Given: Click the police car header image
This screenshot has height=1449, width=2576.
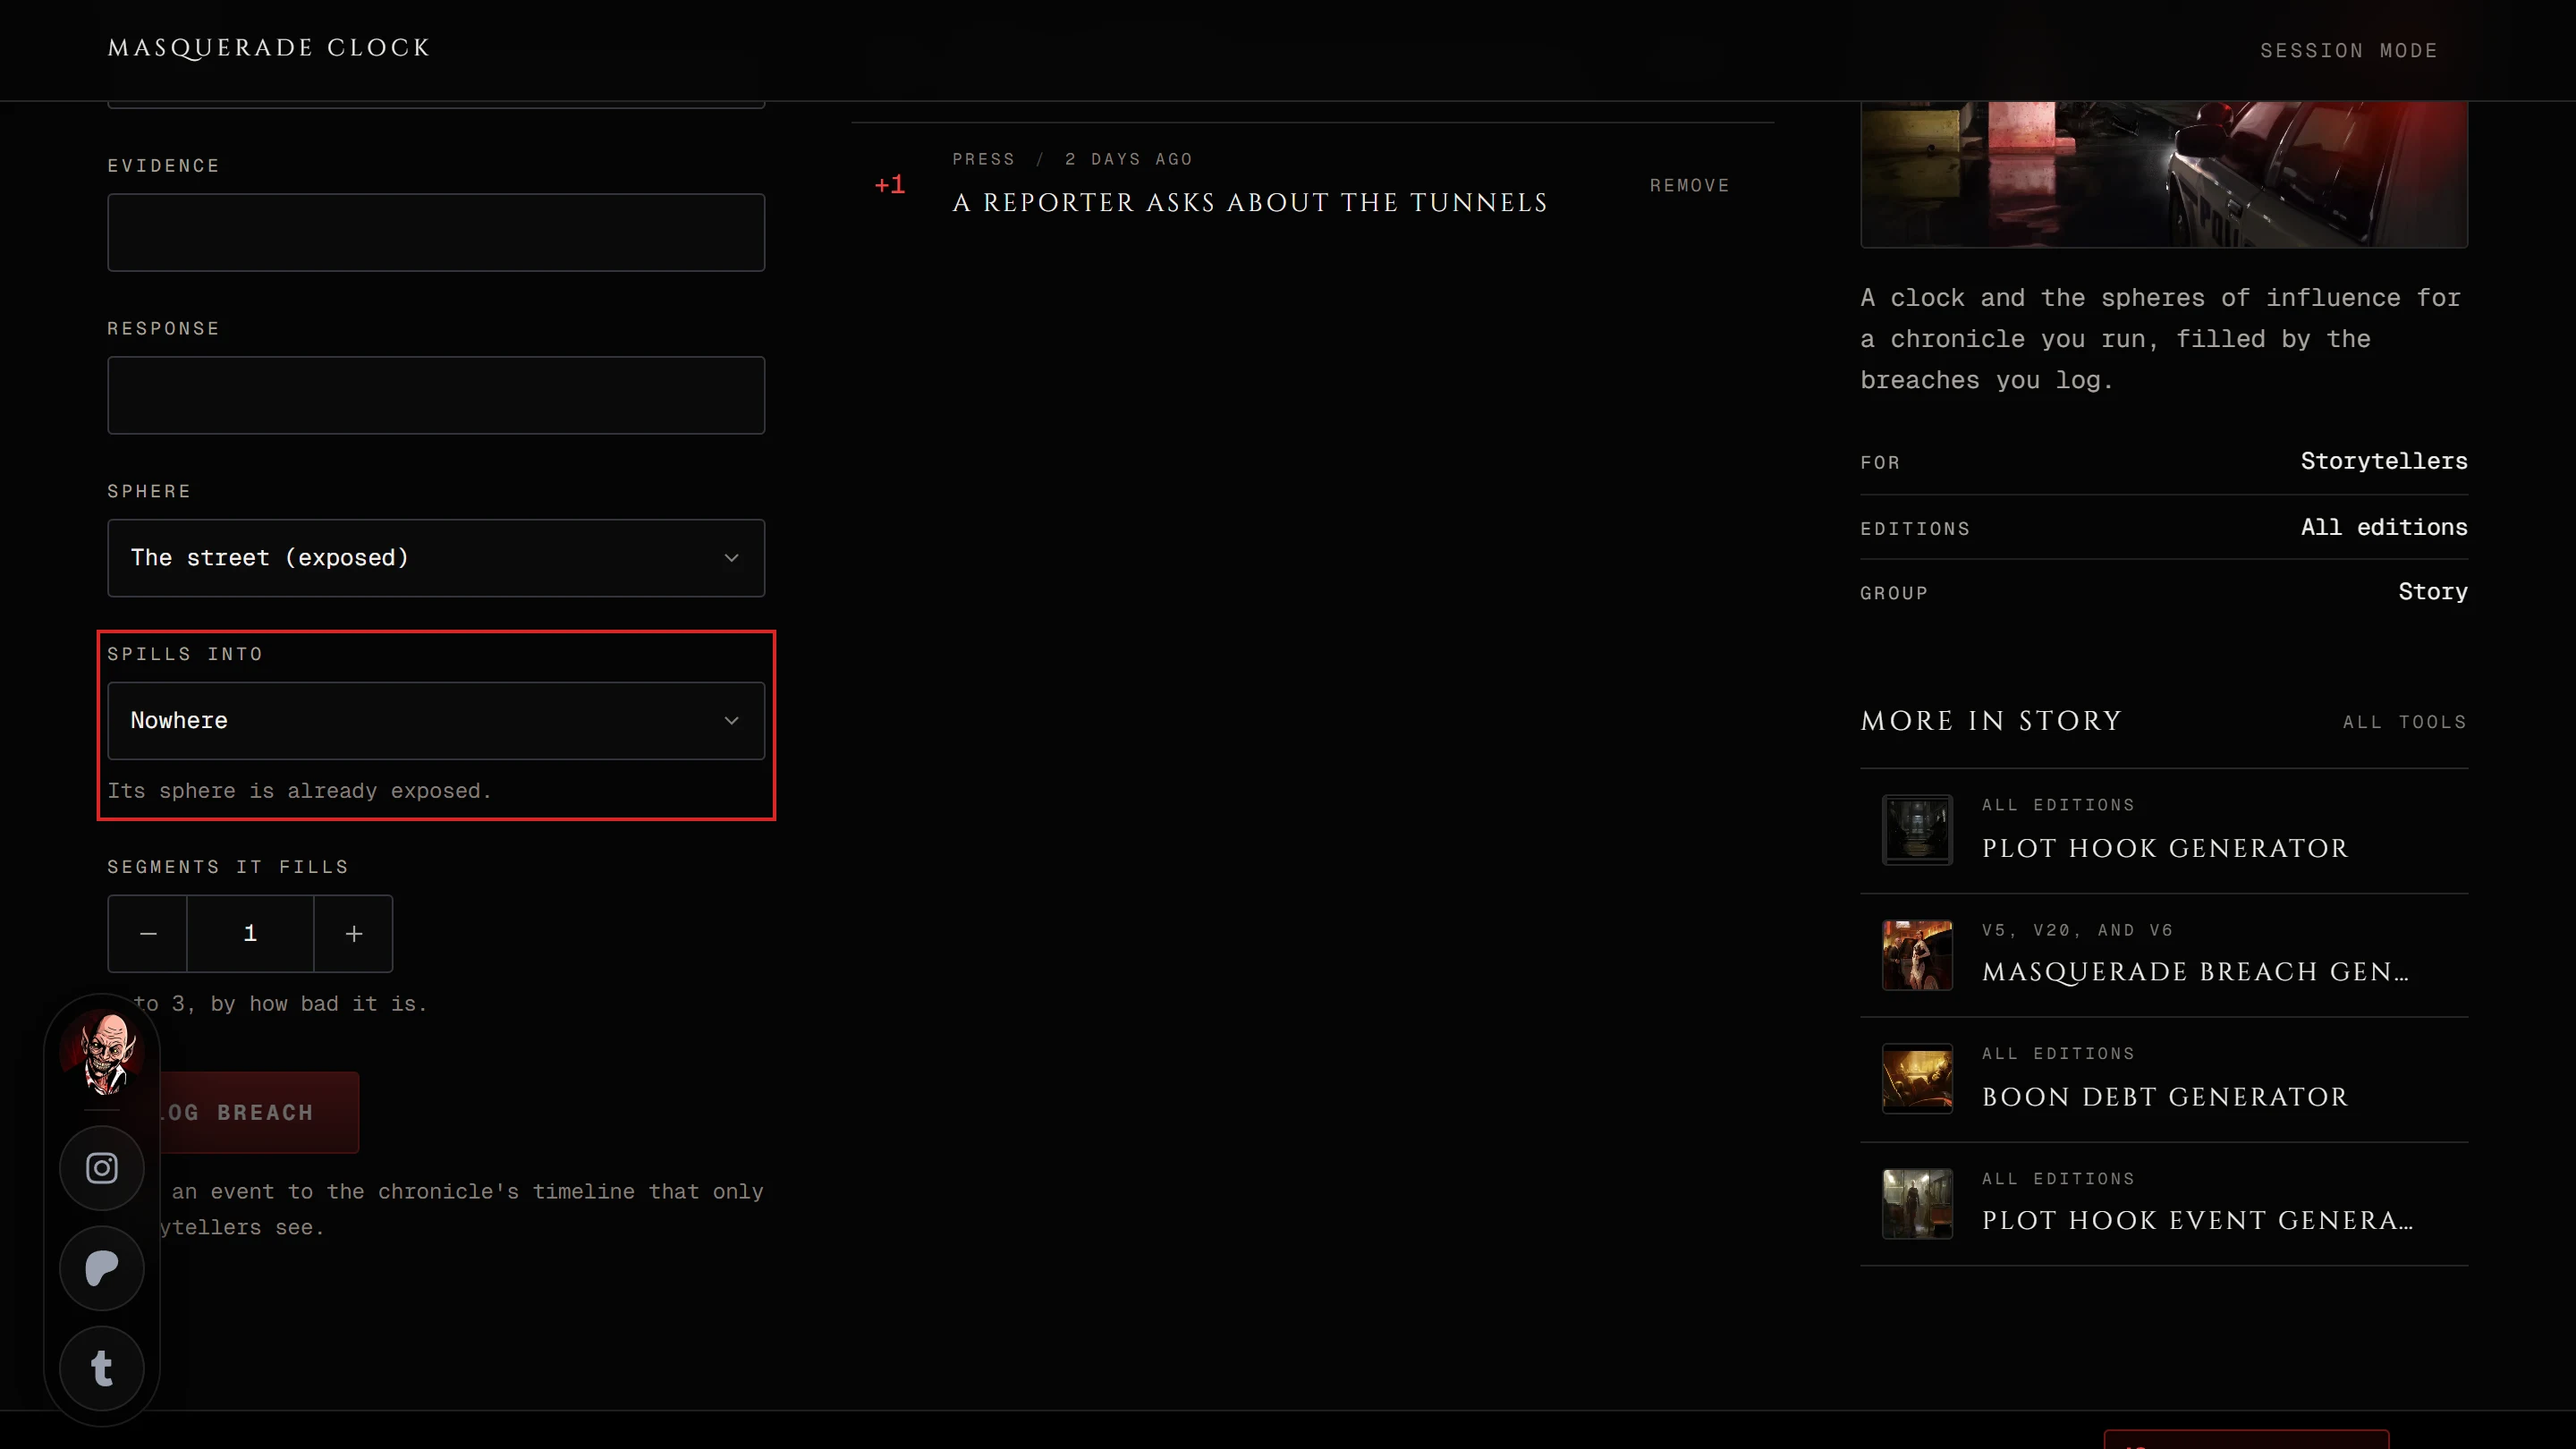Looking at the screenshot, I should (2164, 174).
